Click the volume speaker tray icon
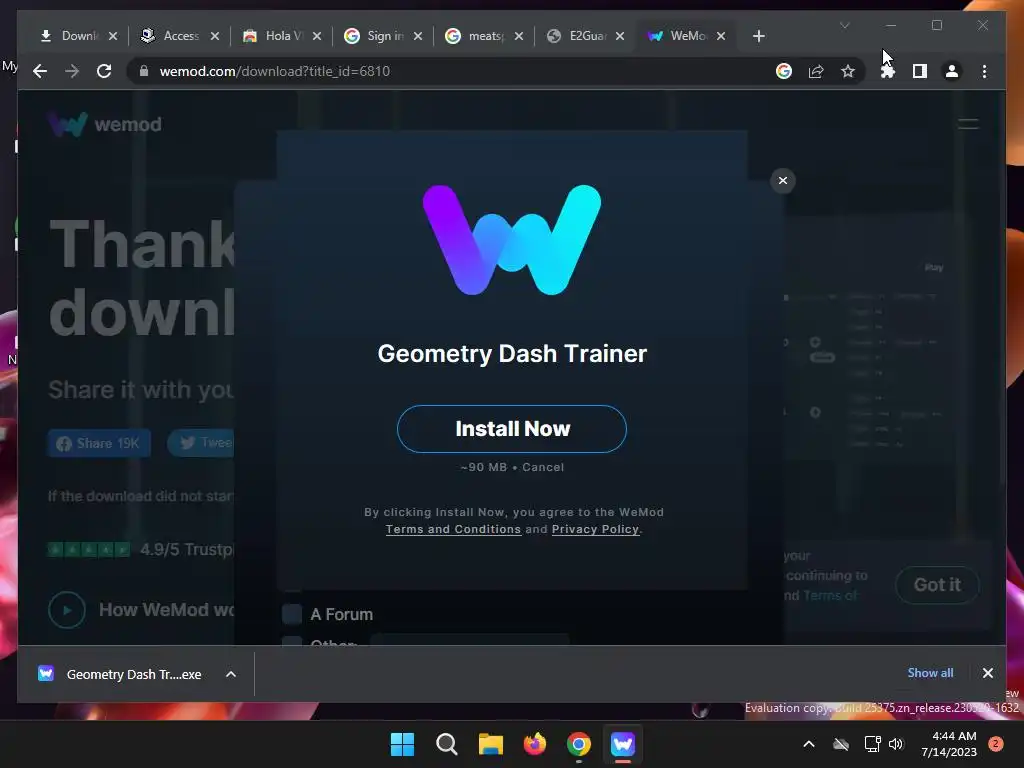The image size is (1024, 768). click(896, 744)
